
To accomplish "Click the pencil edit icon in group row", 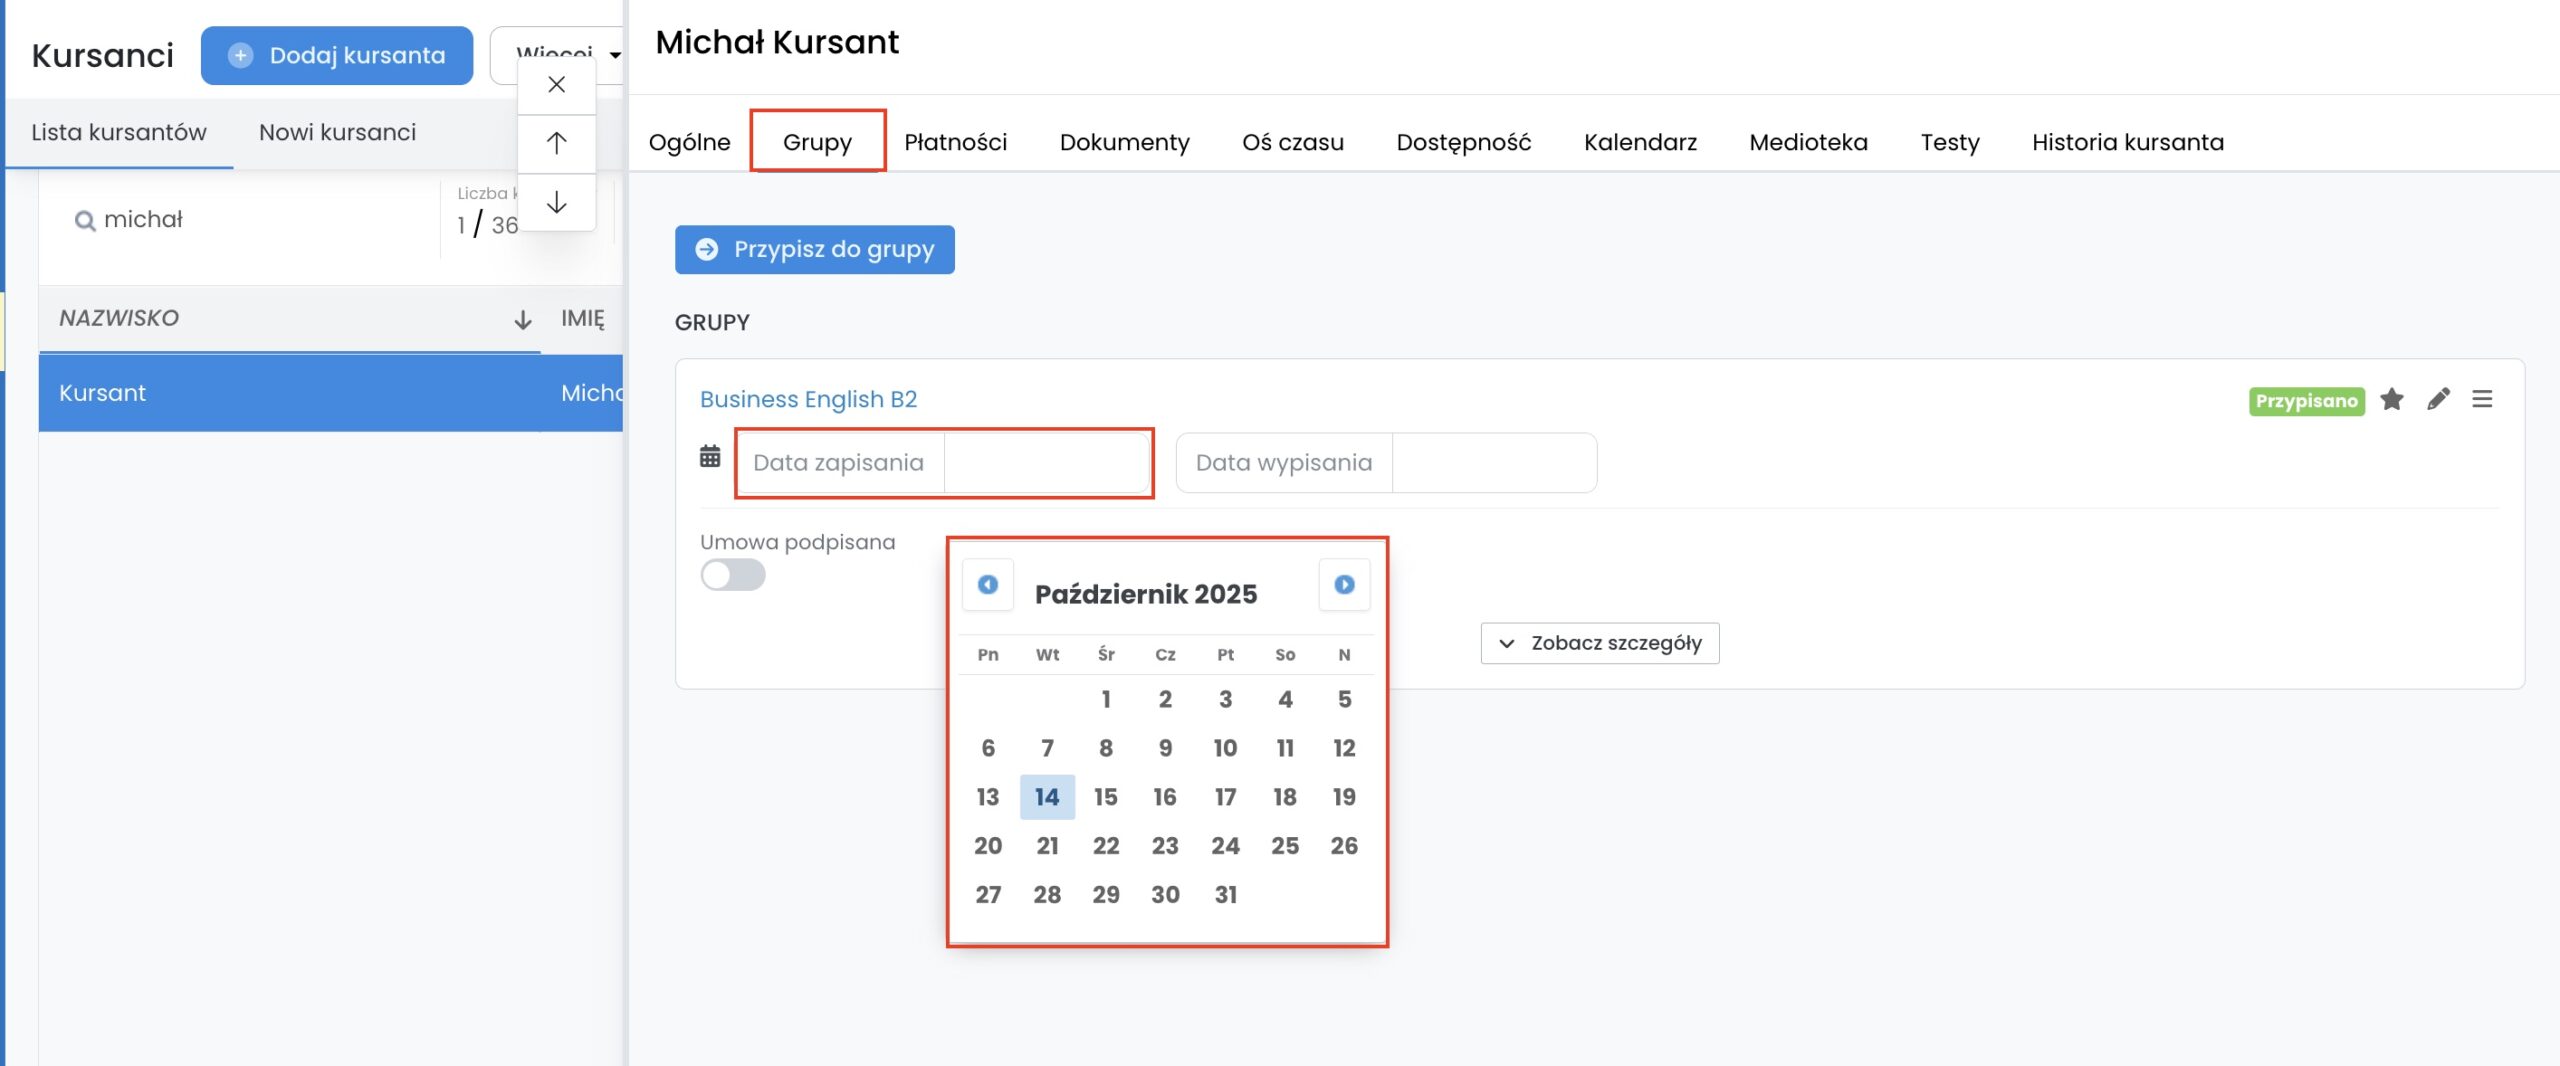I will (2438, 400).
